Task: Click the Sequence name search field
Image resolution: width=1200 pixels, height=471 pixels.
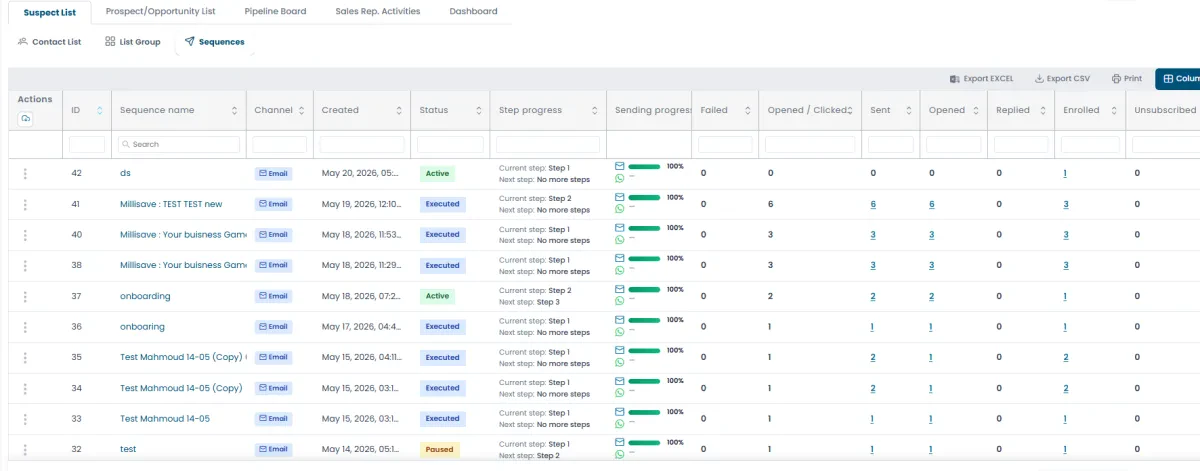Action: (x=179, y=144)
